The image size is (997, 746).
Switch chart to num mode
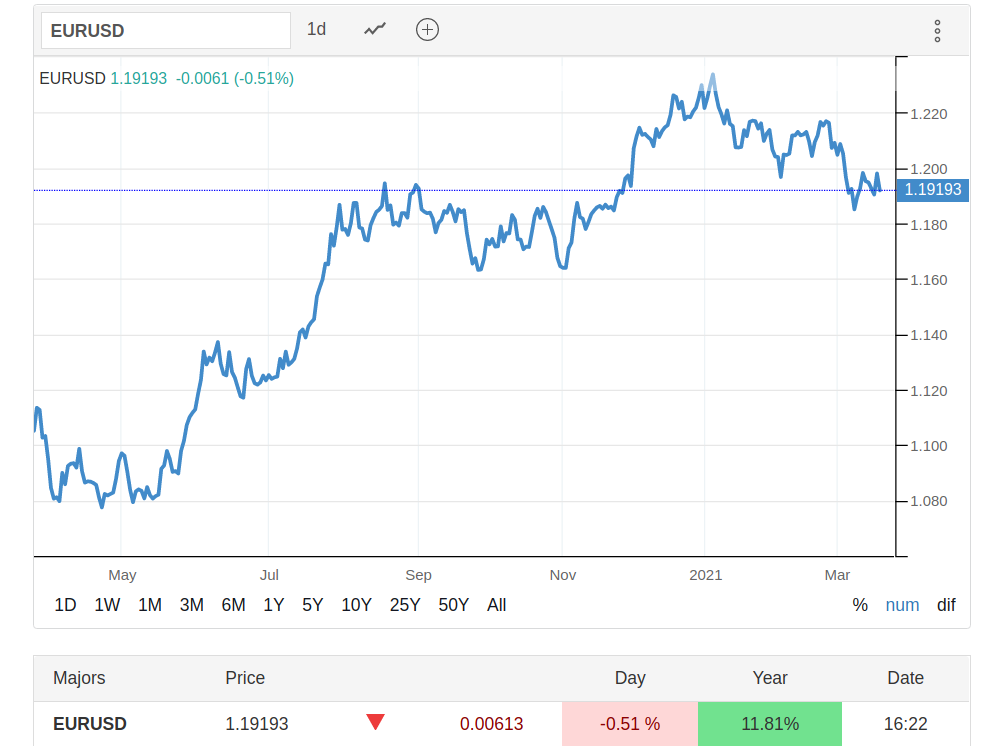[902, 605]
